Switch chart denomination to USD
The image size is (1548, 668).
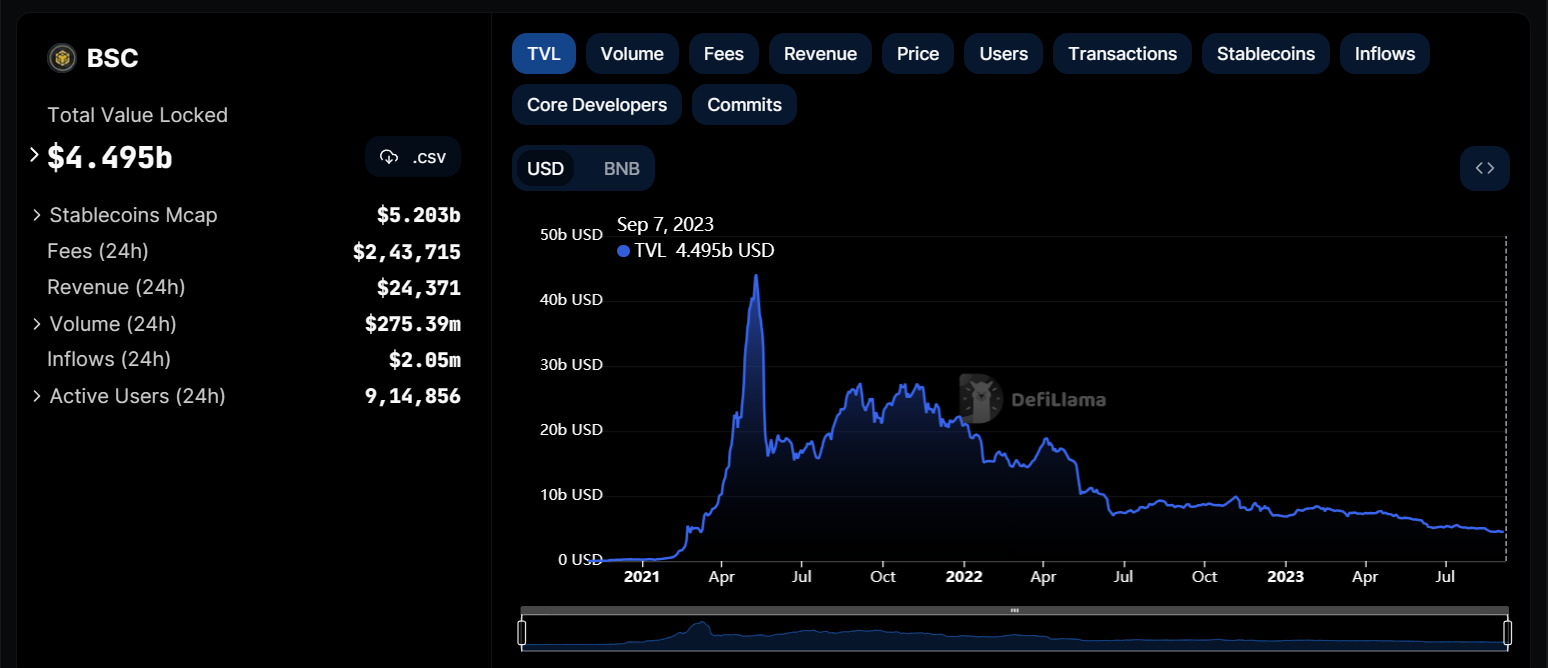click(546, 168)
